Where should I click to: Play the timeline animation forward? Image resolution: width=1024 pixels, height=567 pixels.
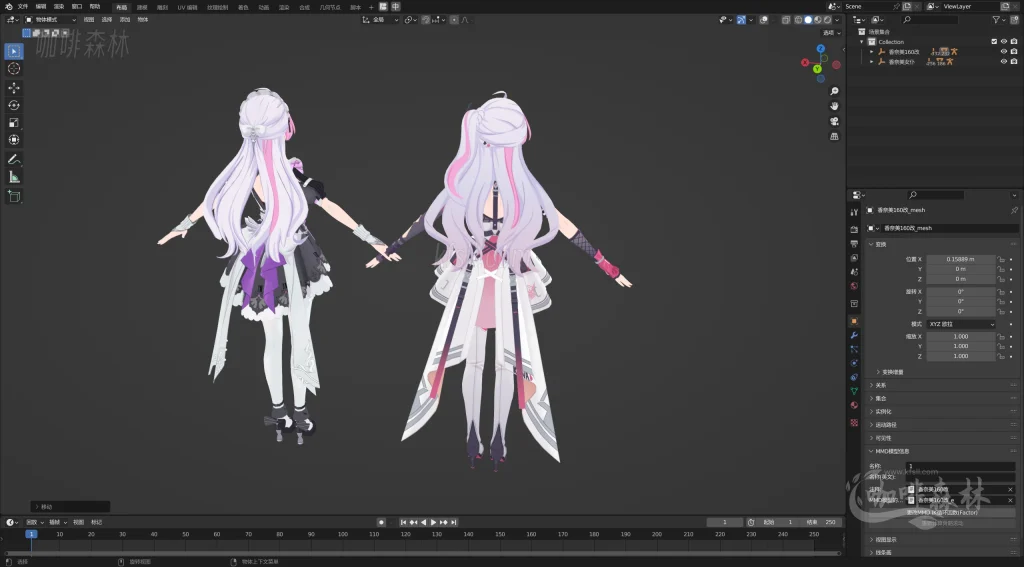(x=433, y=522)
